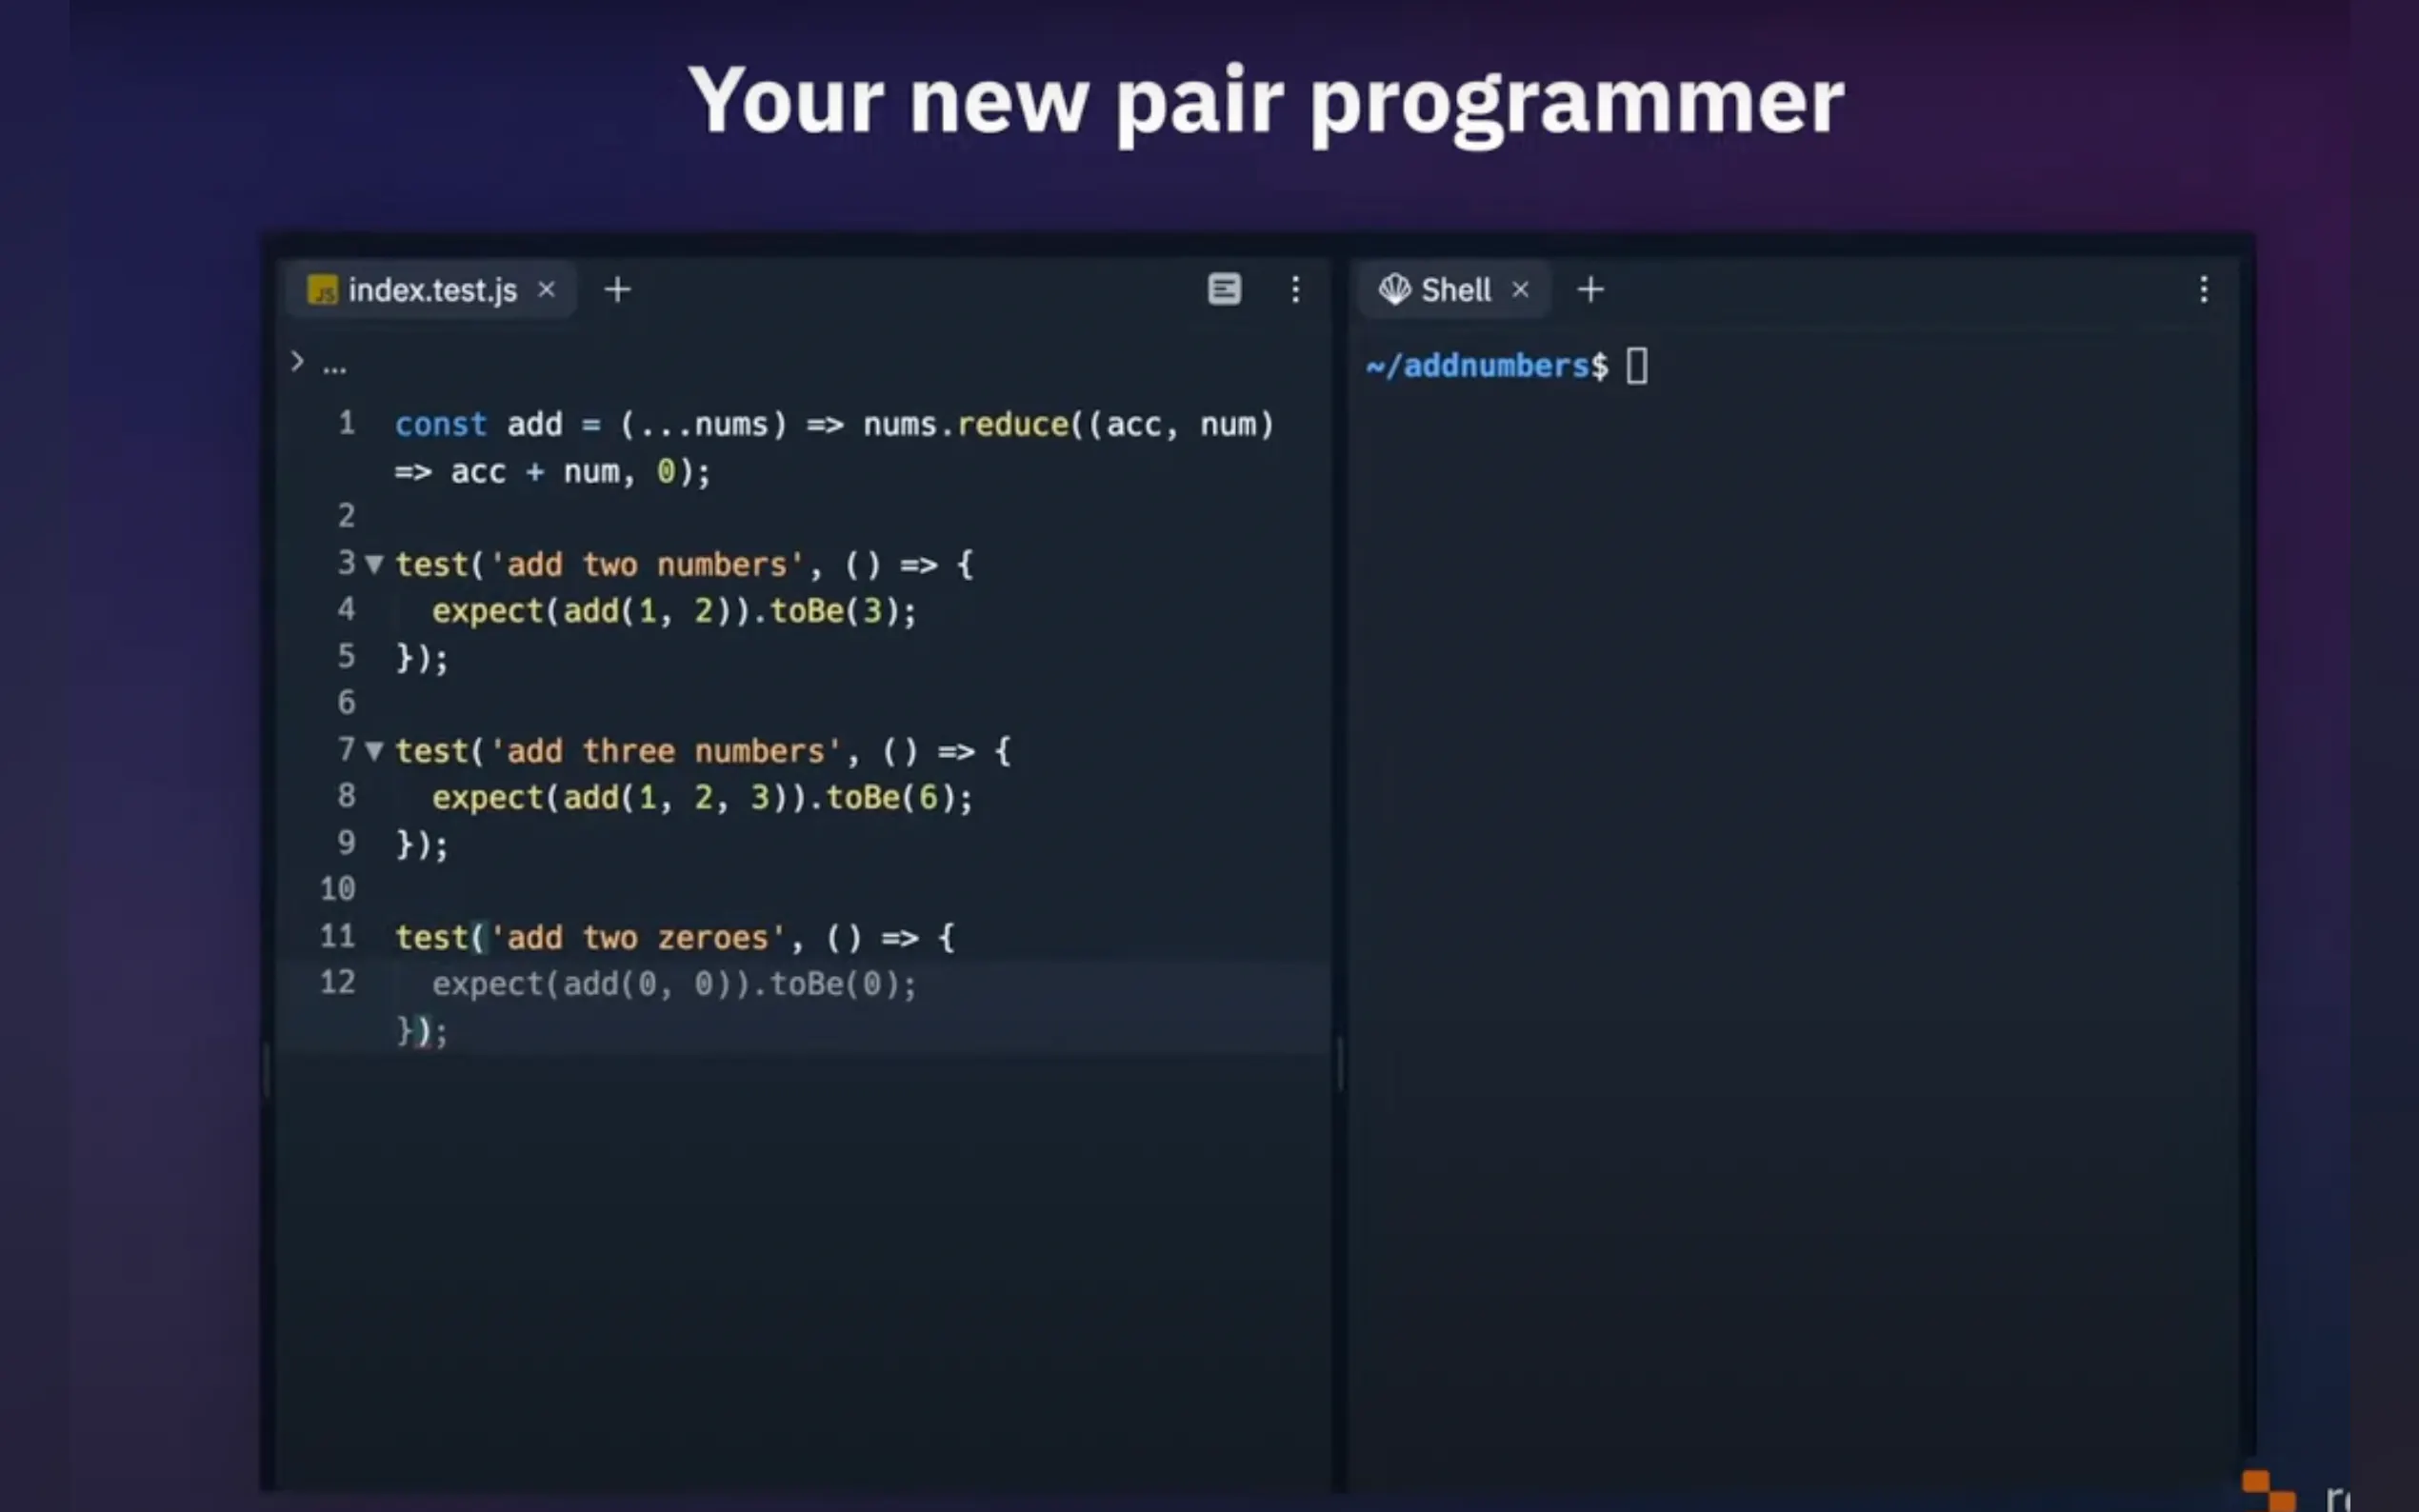
Task: Switch to the index.test.js tab
Action: tap(432, 290)
